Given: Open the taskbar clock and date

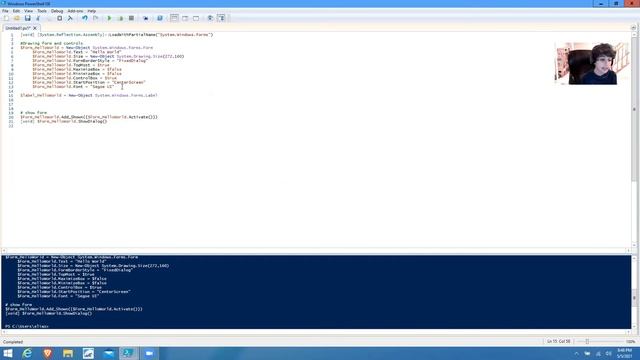Looking at the screenshot, I should click(x=624, y=353).
